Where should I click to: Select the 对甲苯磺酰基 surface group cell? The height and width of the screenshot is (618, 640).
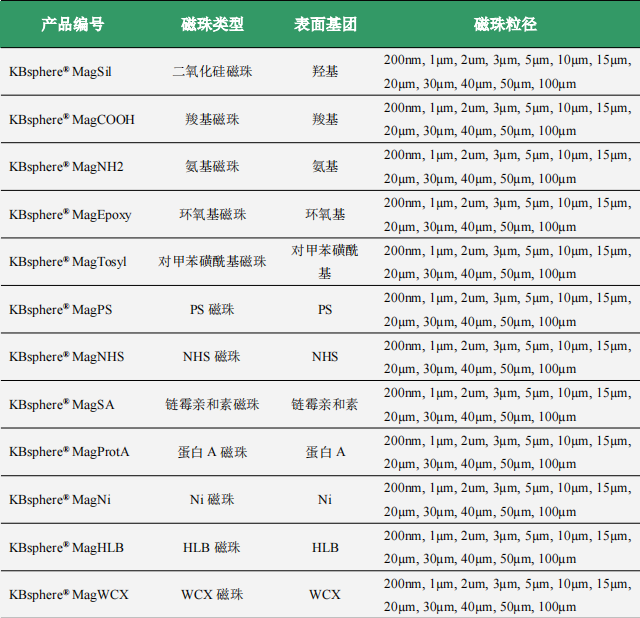click(325, 262)
